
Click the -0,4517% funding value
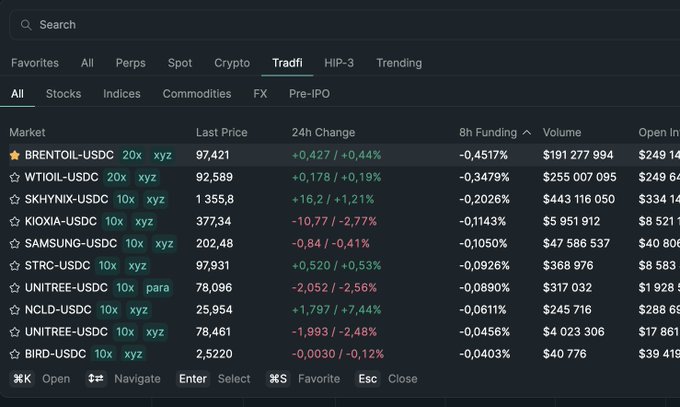pyautogui.click(x=484, y=155)
